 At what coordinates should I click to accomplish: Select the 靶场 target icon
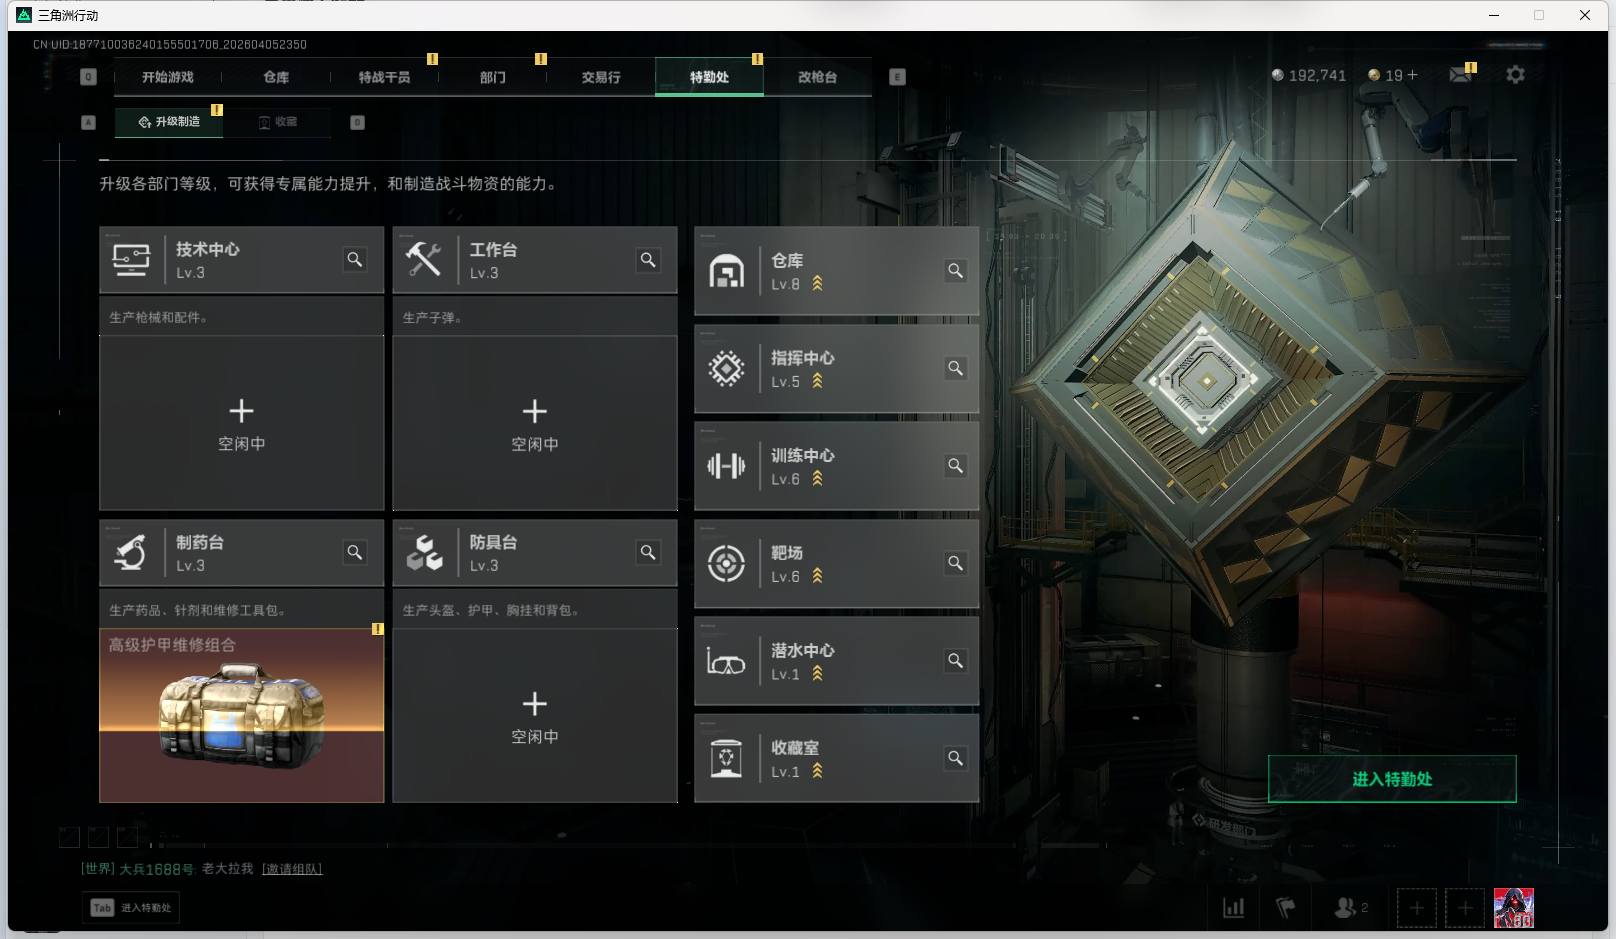coord(726,564)
